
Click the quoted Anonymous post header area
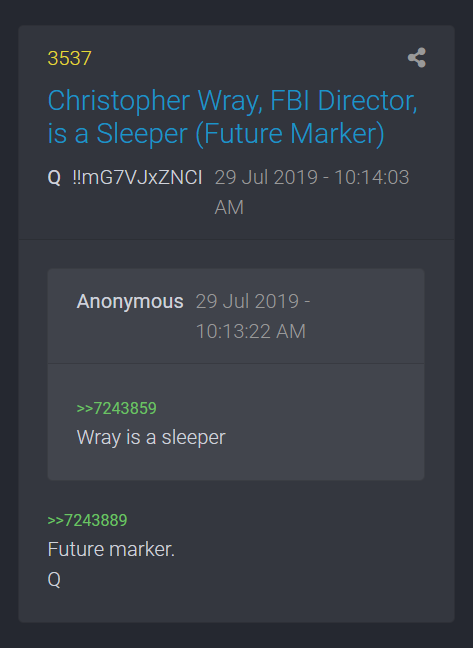(x=236, y=316)
